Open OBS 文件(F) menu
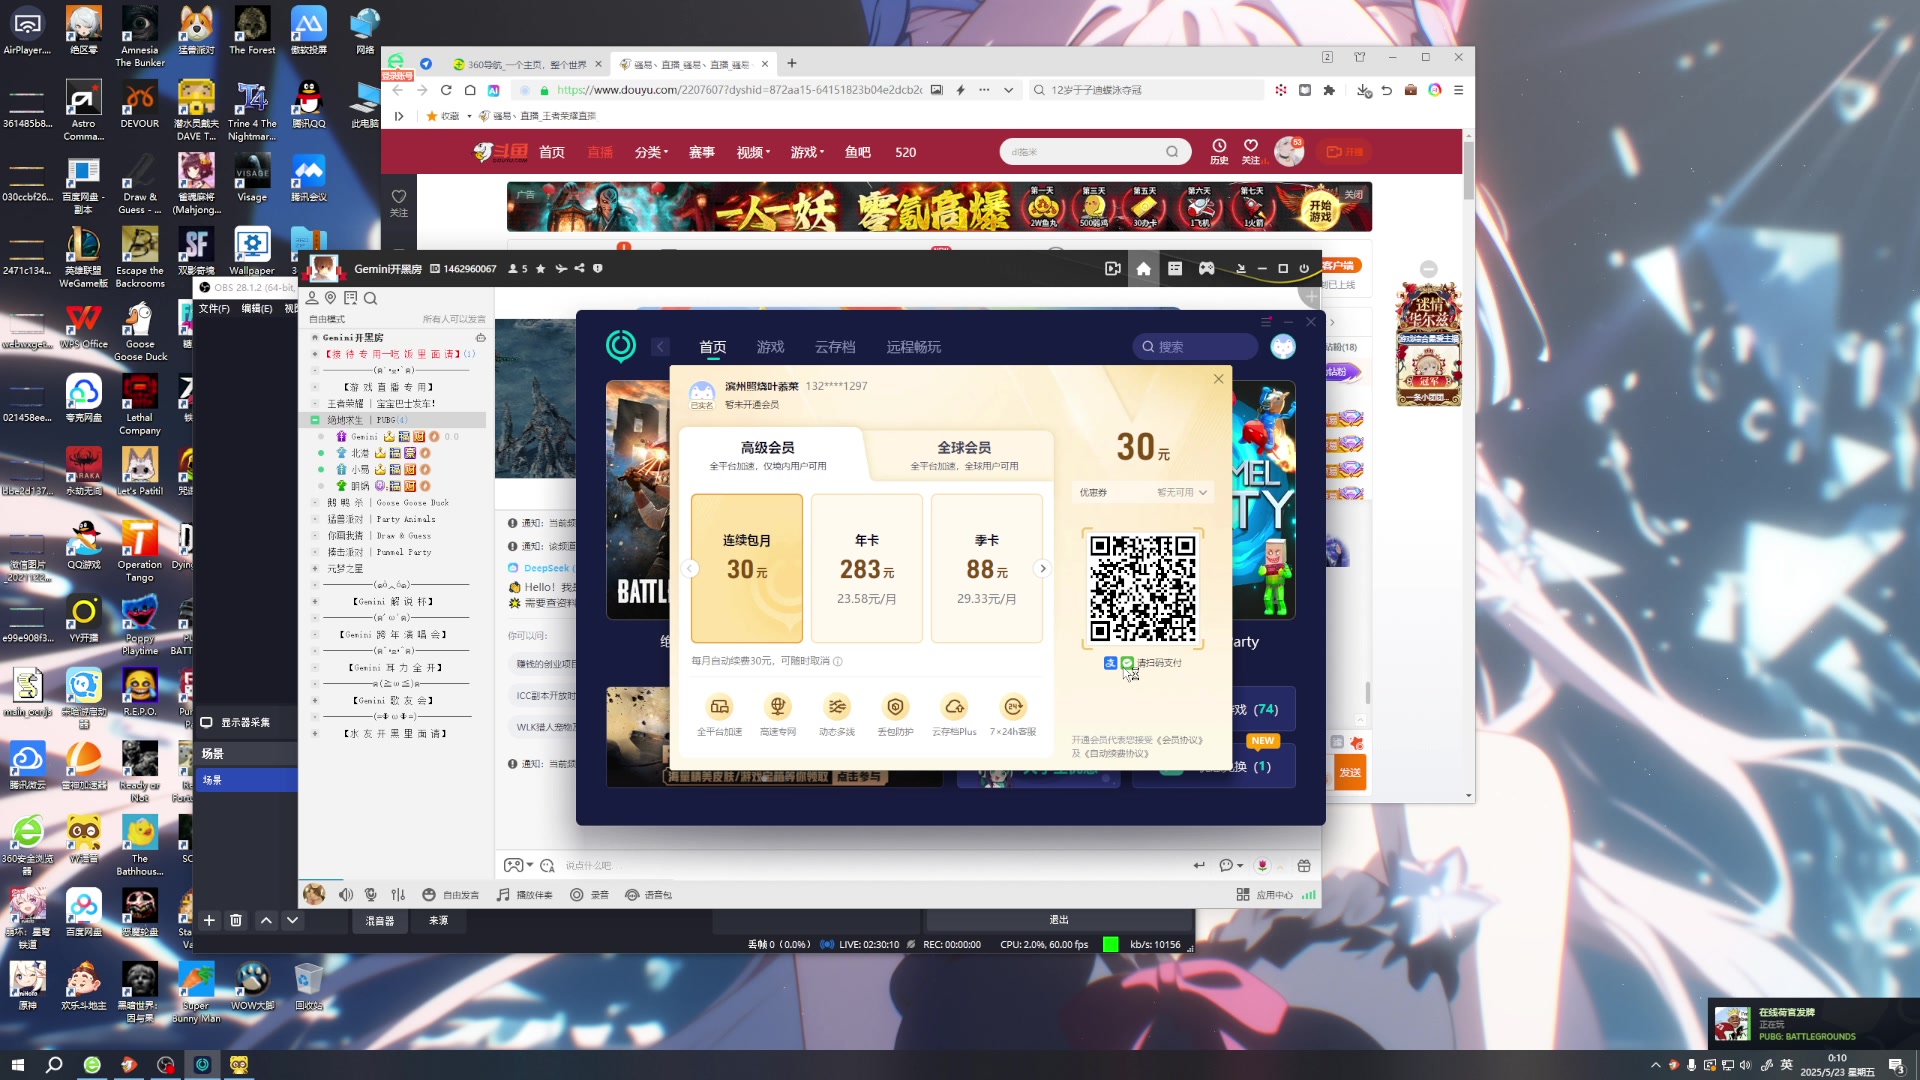This screenshot has width=1920, height=1080. pos(214,309)
